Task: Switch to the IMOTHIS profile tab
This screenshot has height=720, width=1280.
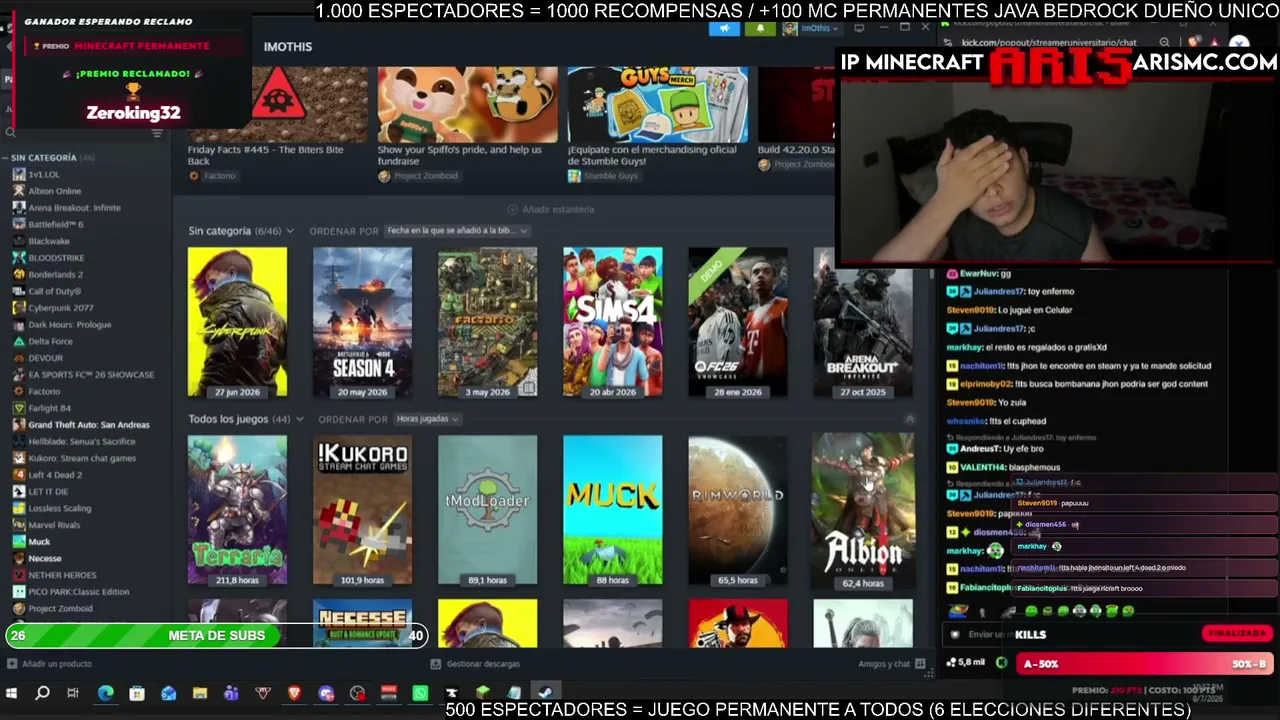Action: pyautogui.click(x=288, y=47)
